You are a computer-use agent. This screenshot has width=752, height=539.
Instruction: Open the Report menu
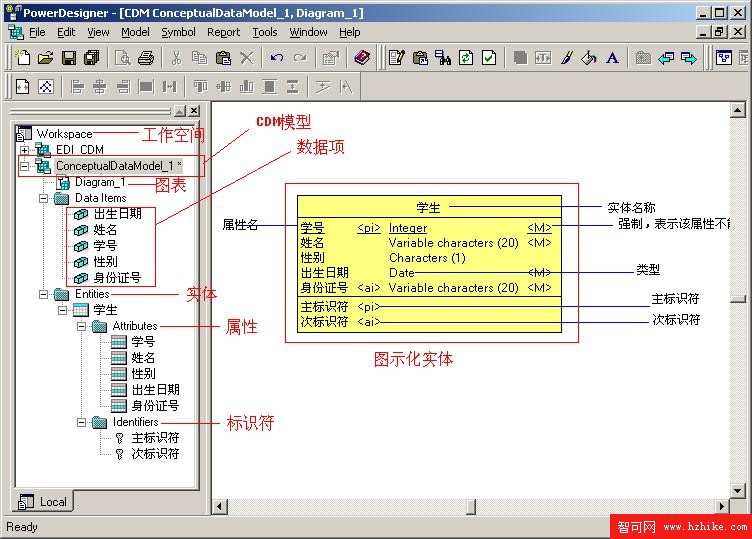click(x=223, y=32)
